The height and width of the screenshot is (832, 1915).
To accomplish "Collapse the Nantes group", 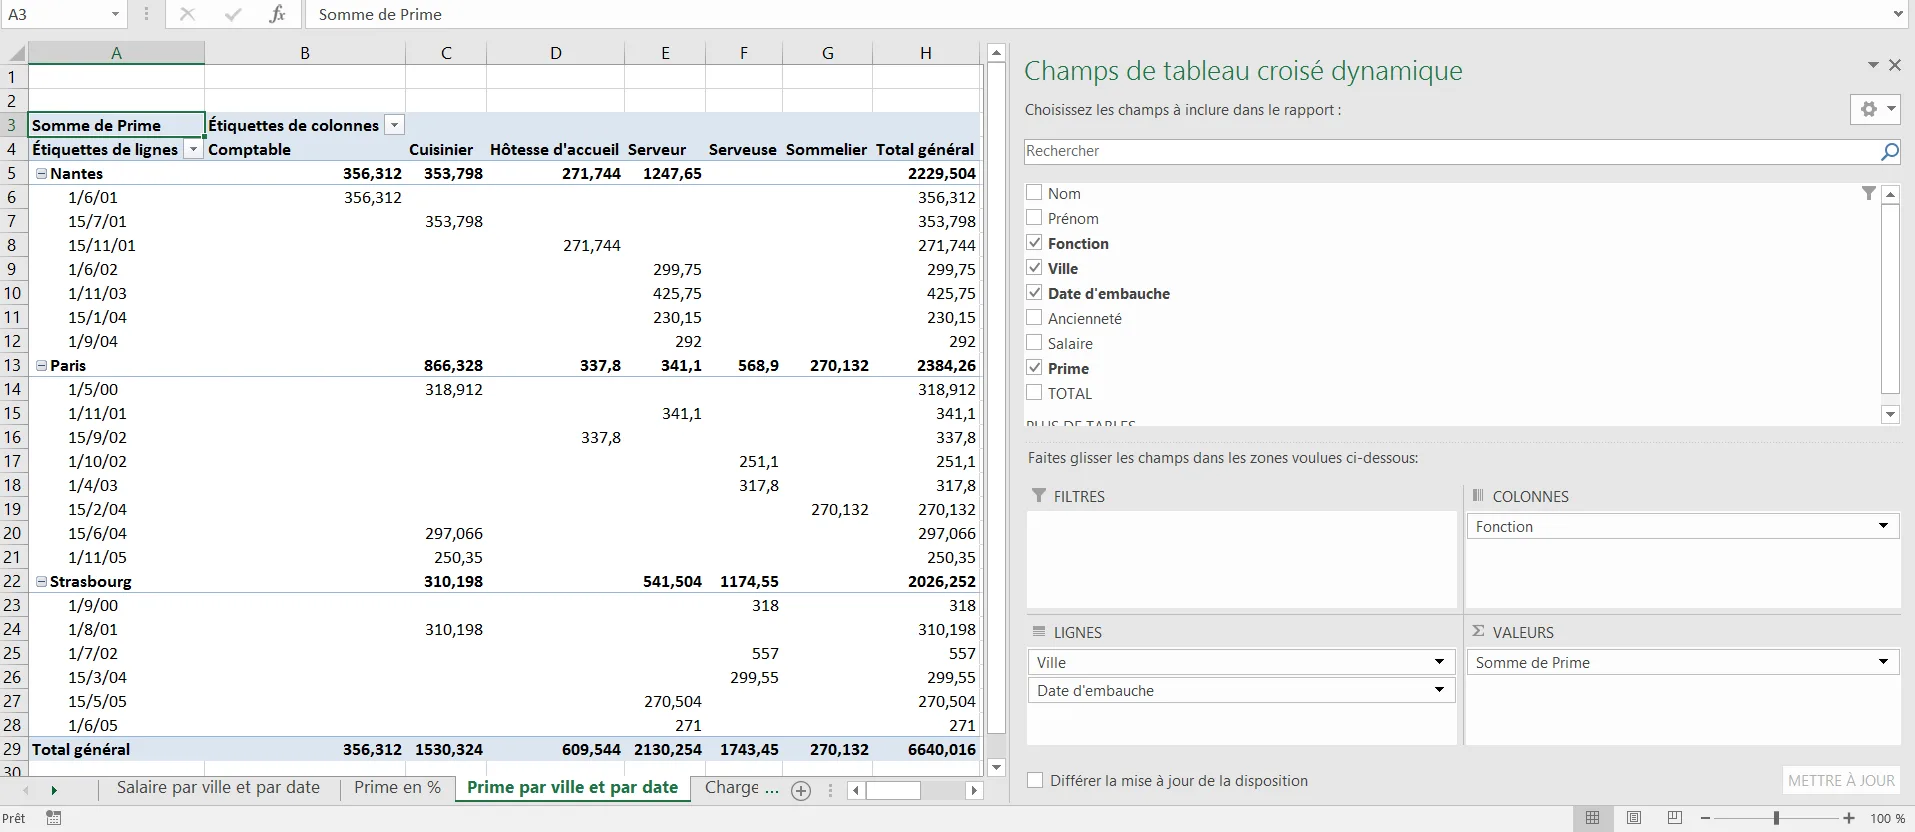I will coord(42,173).
